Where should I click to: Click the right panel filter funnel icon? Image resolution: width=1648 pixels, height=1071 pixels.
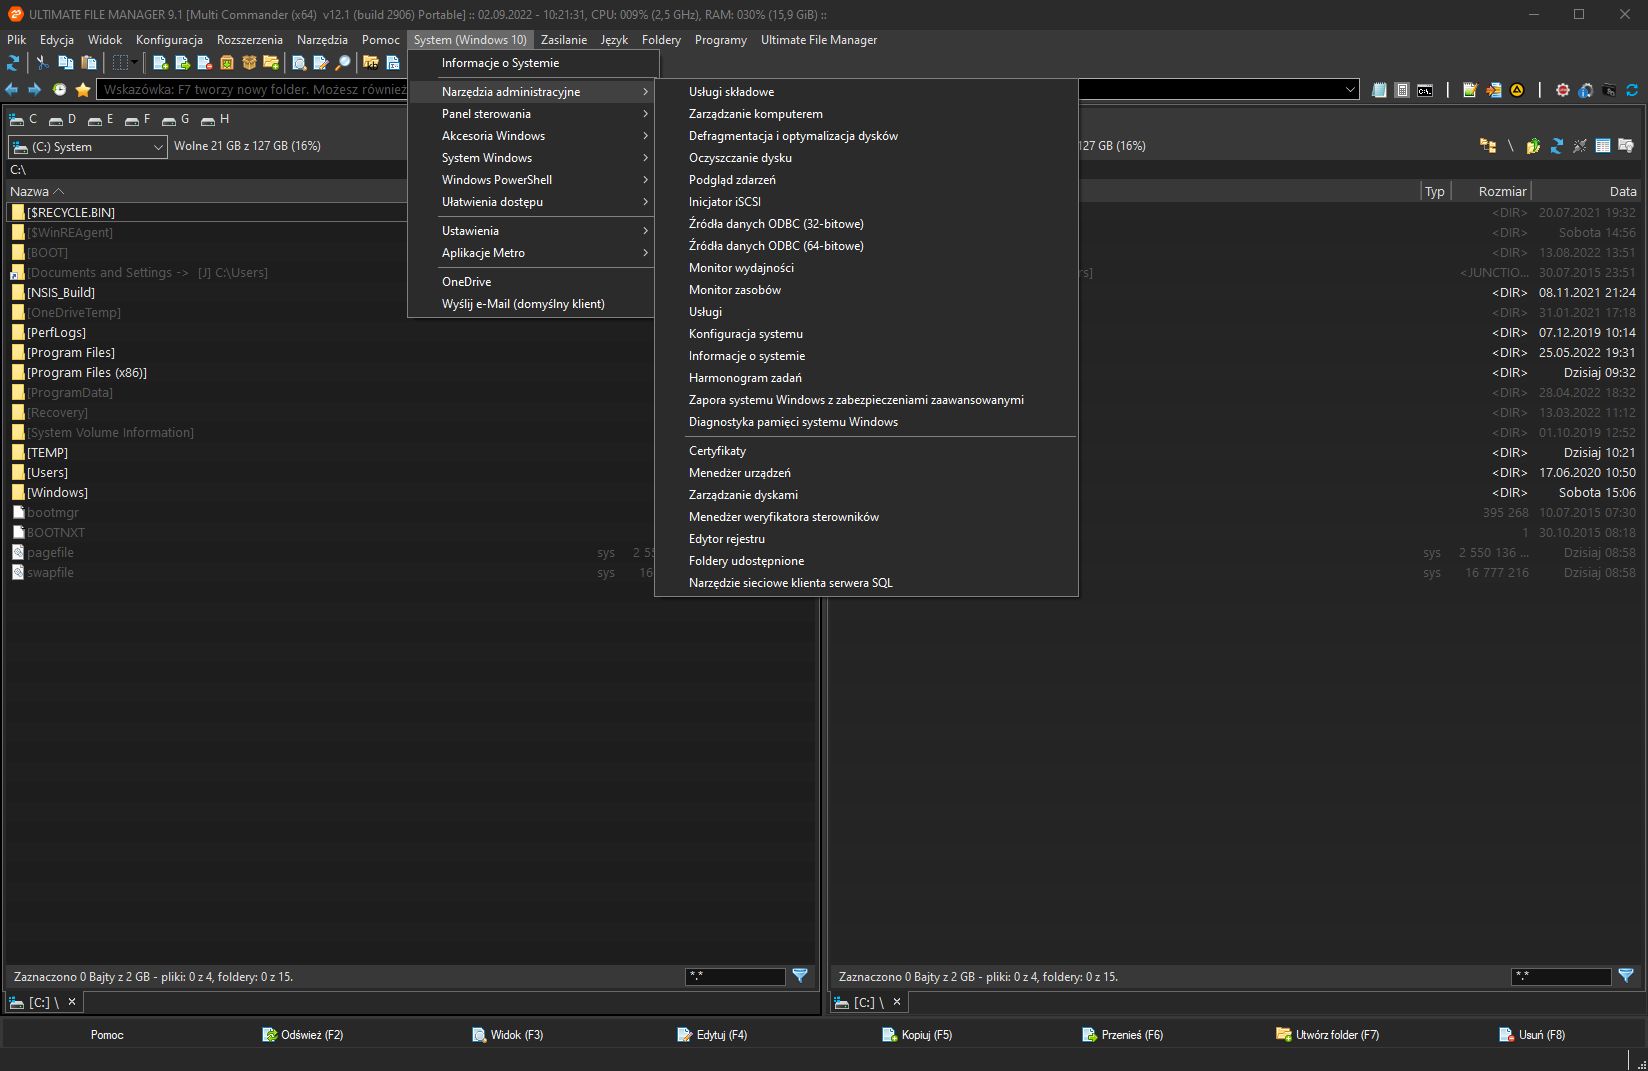tap(1626, 976)
